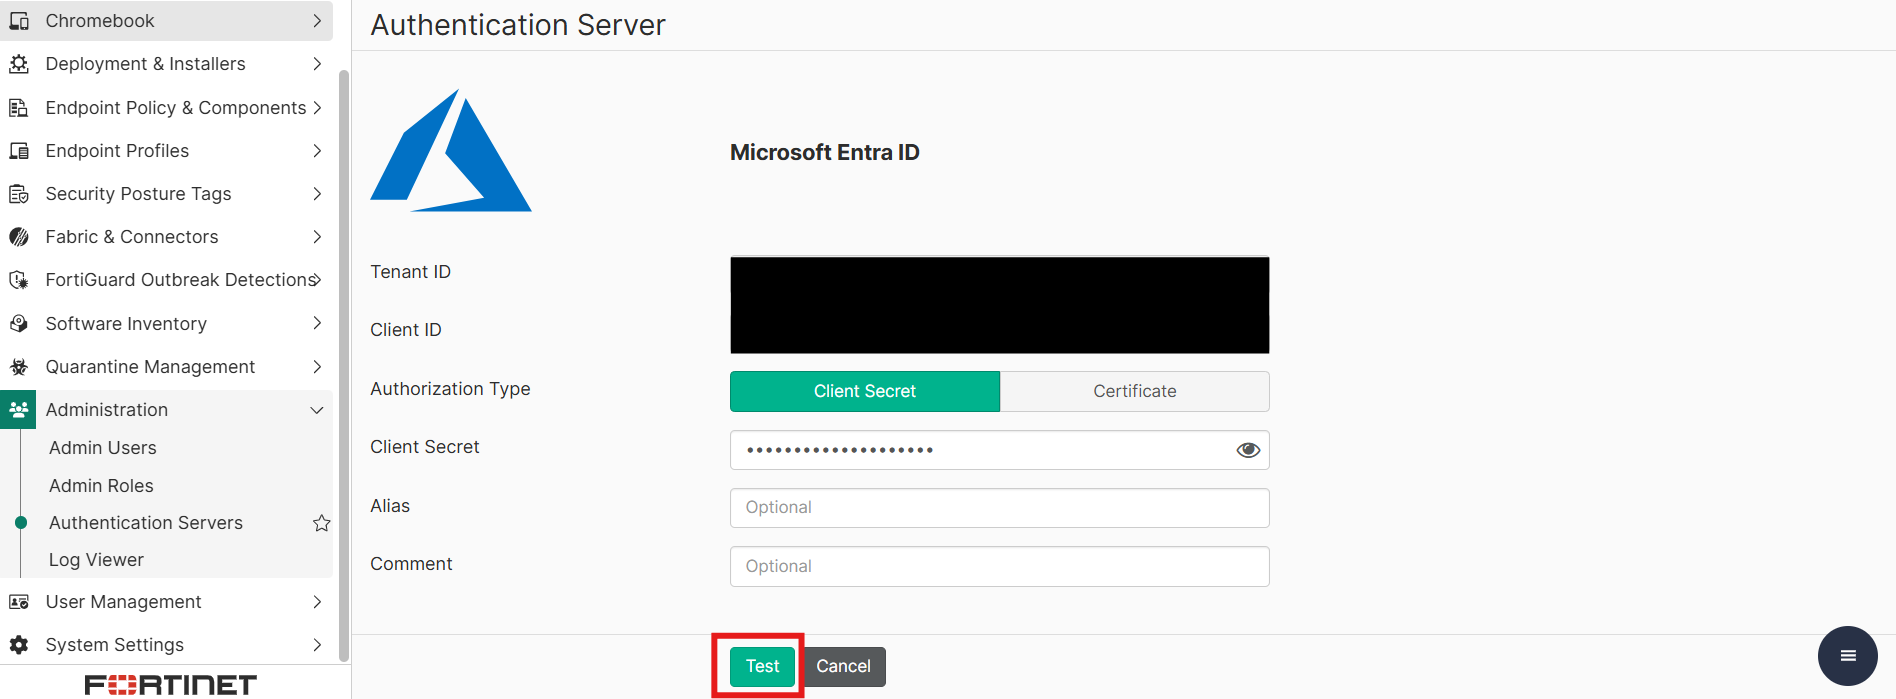Viewport: 1896px width, 699px height.
Task: Open Log Viewer page
Action: [x=96, y=560]
